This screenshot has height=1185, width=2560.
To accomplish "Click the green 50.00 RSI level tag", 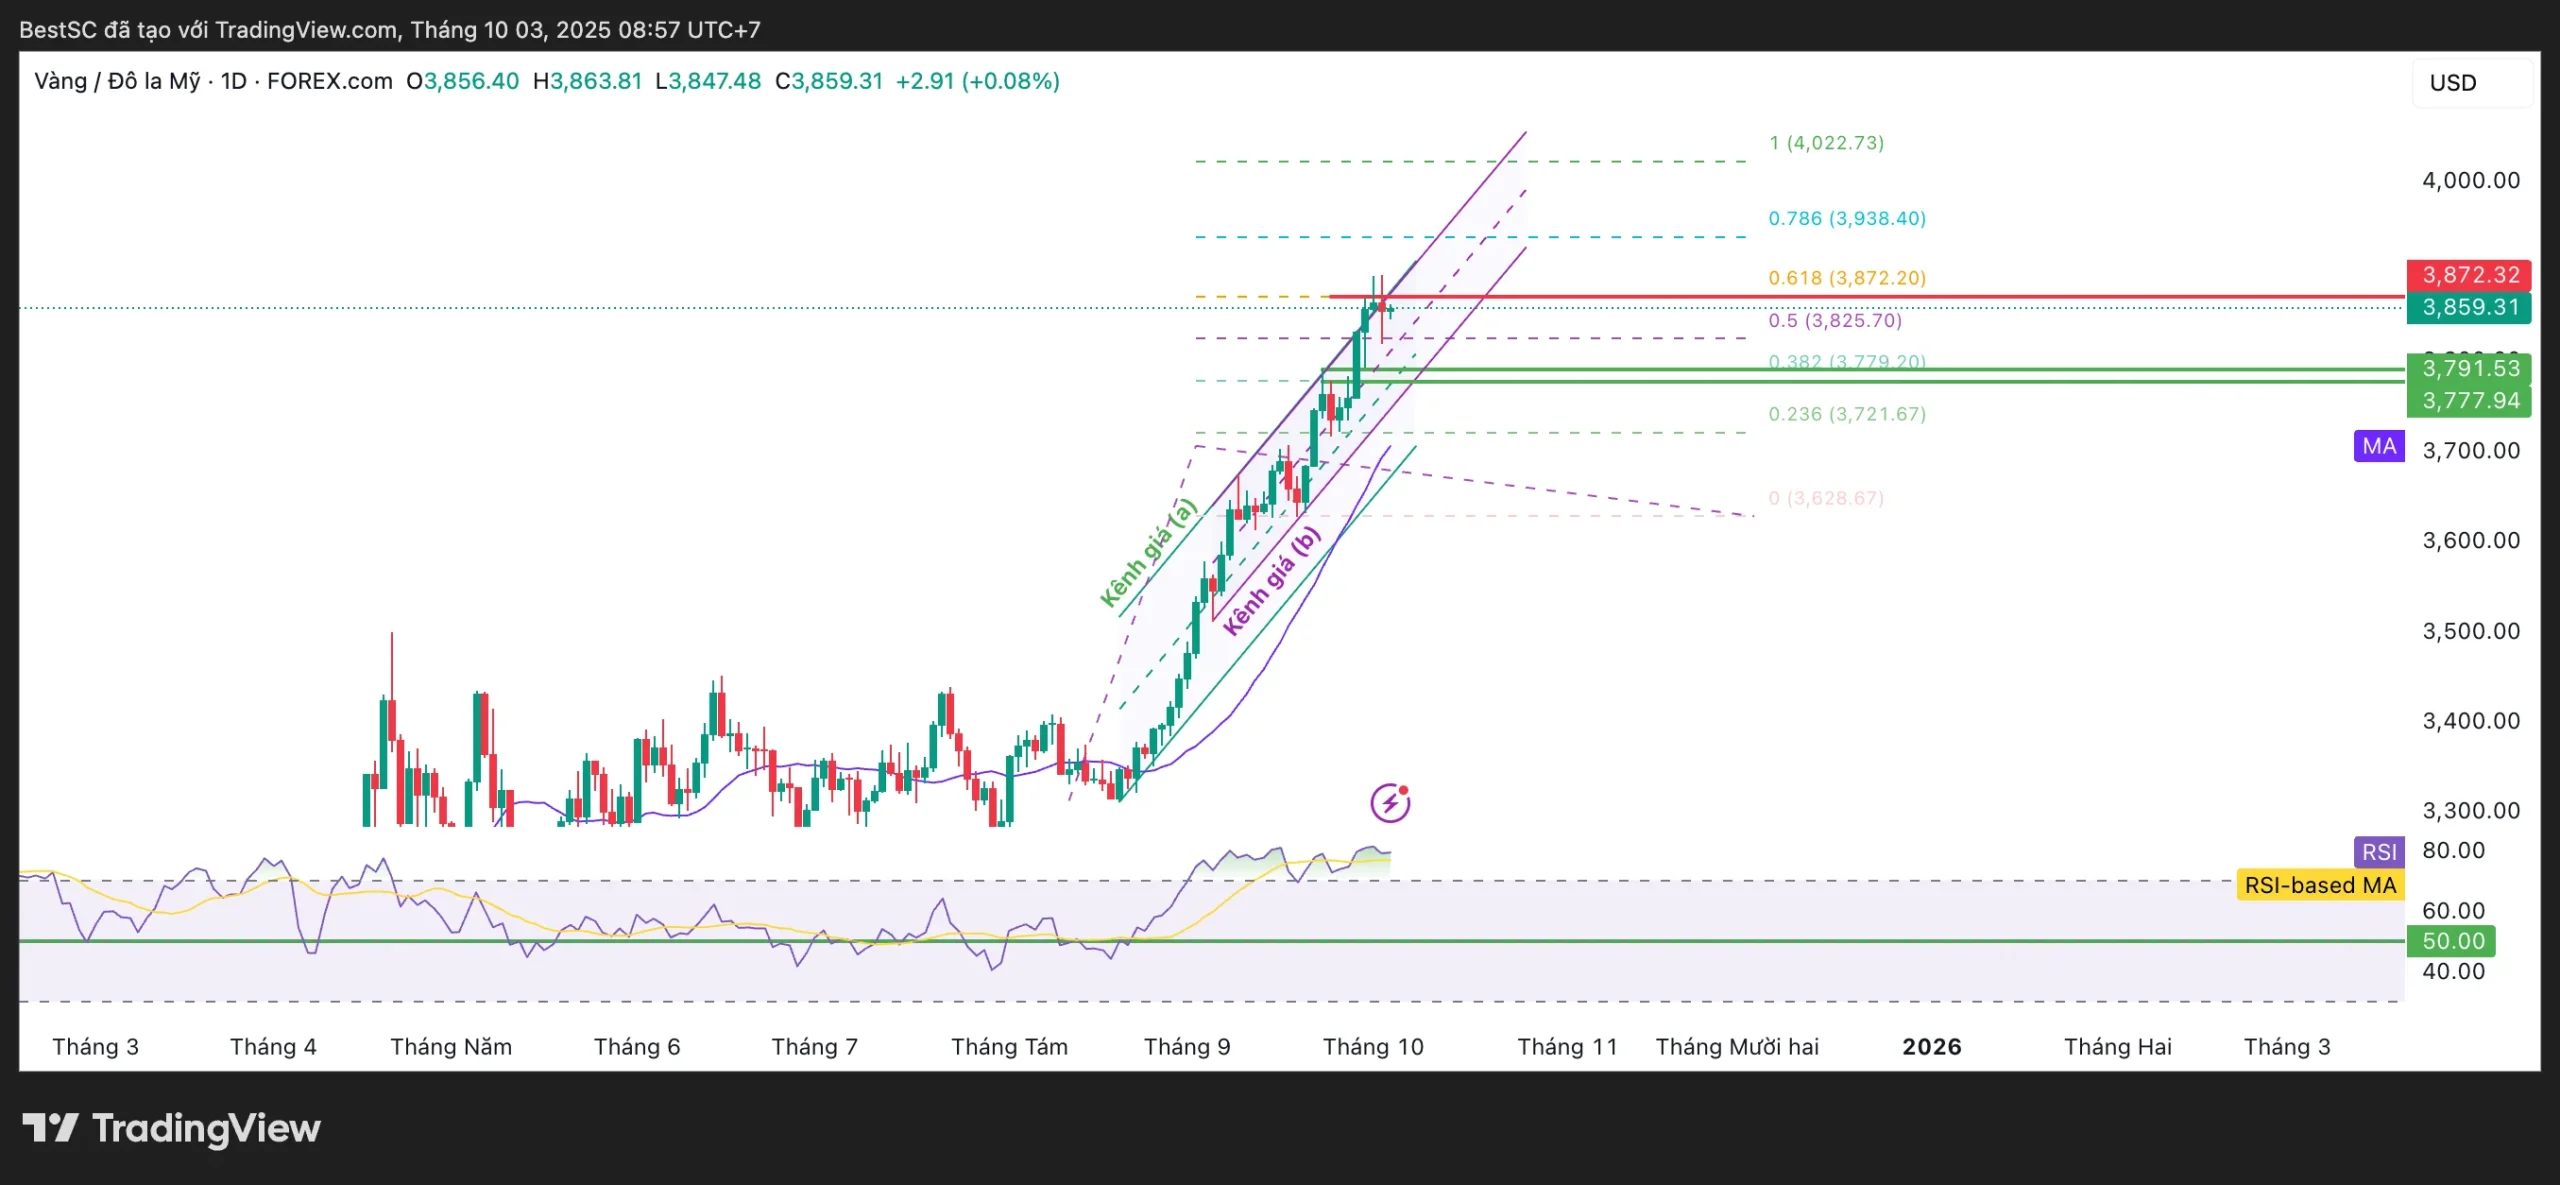I will 2452,941.
